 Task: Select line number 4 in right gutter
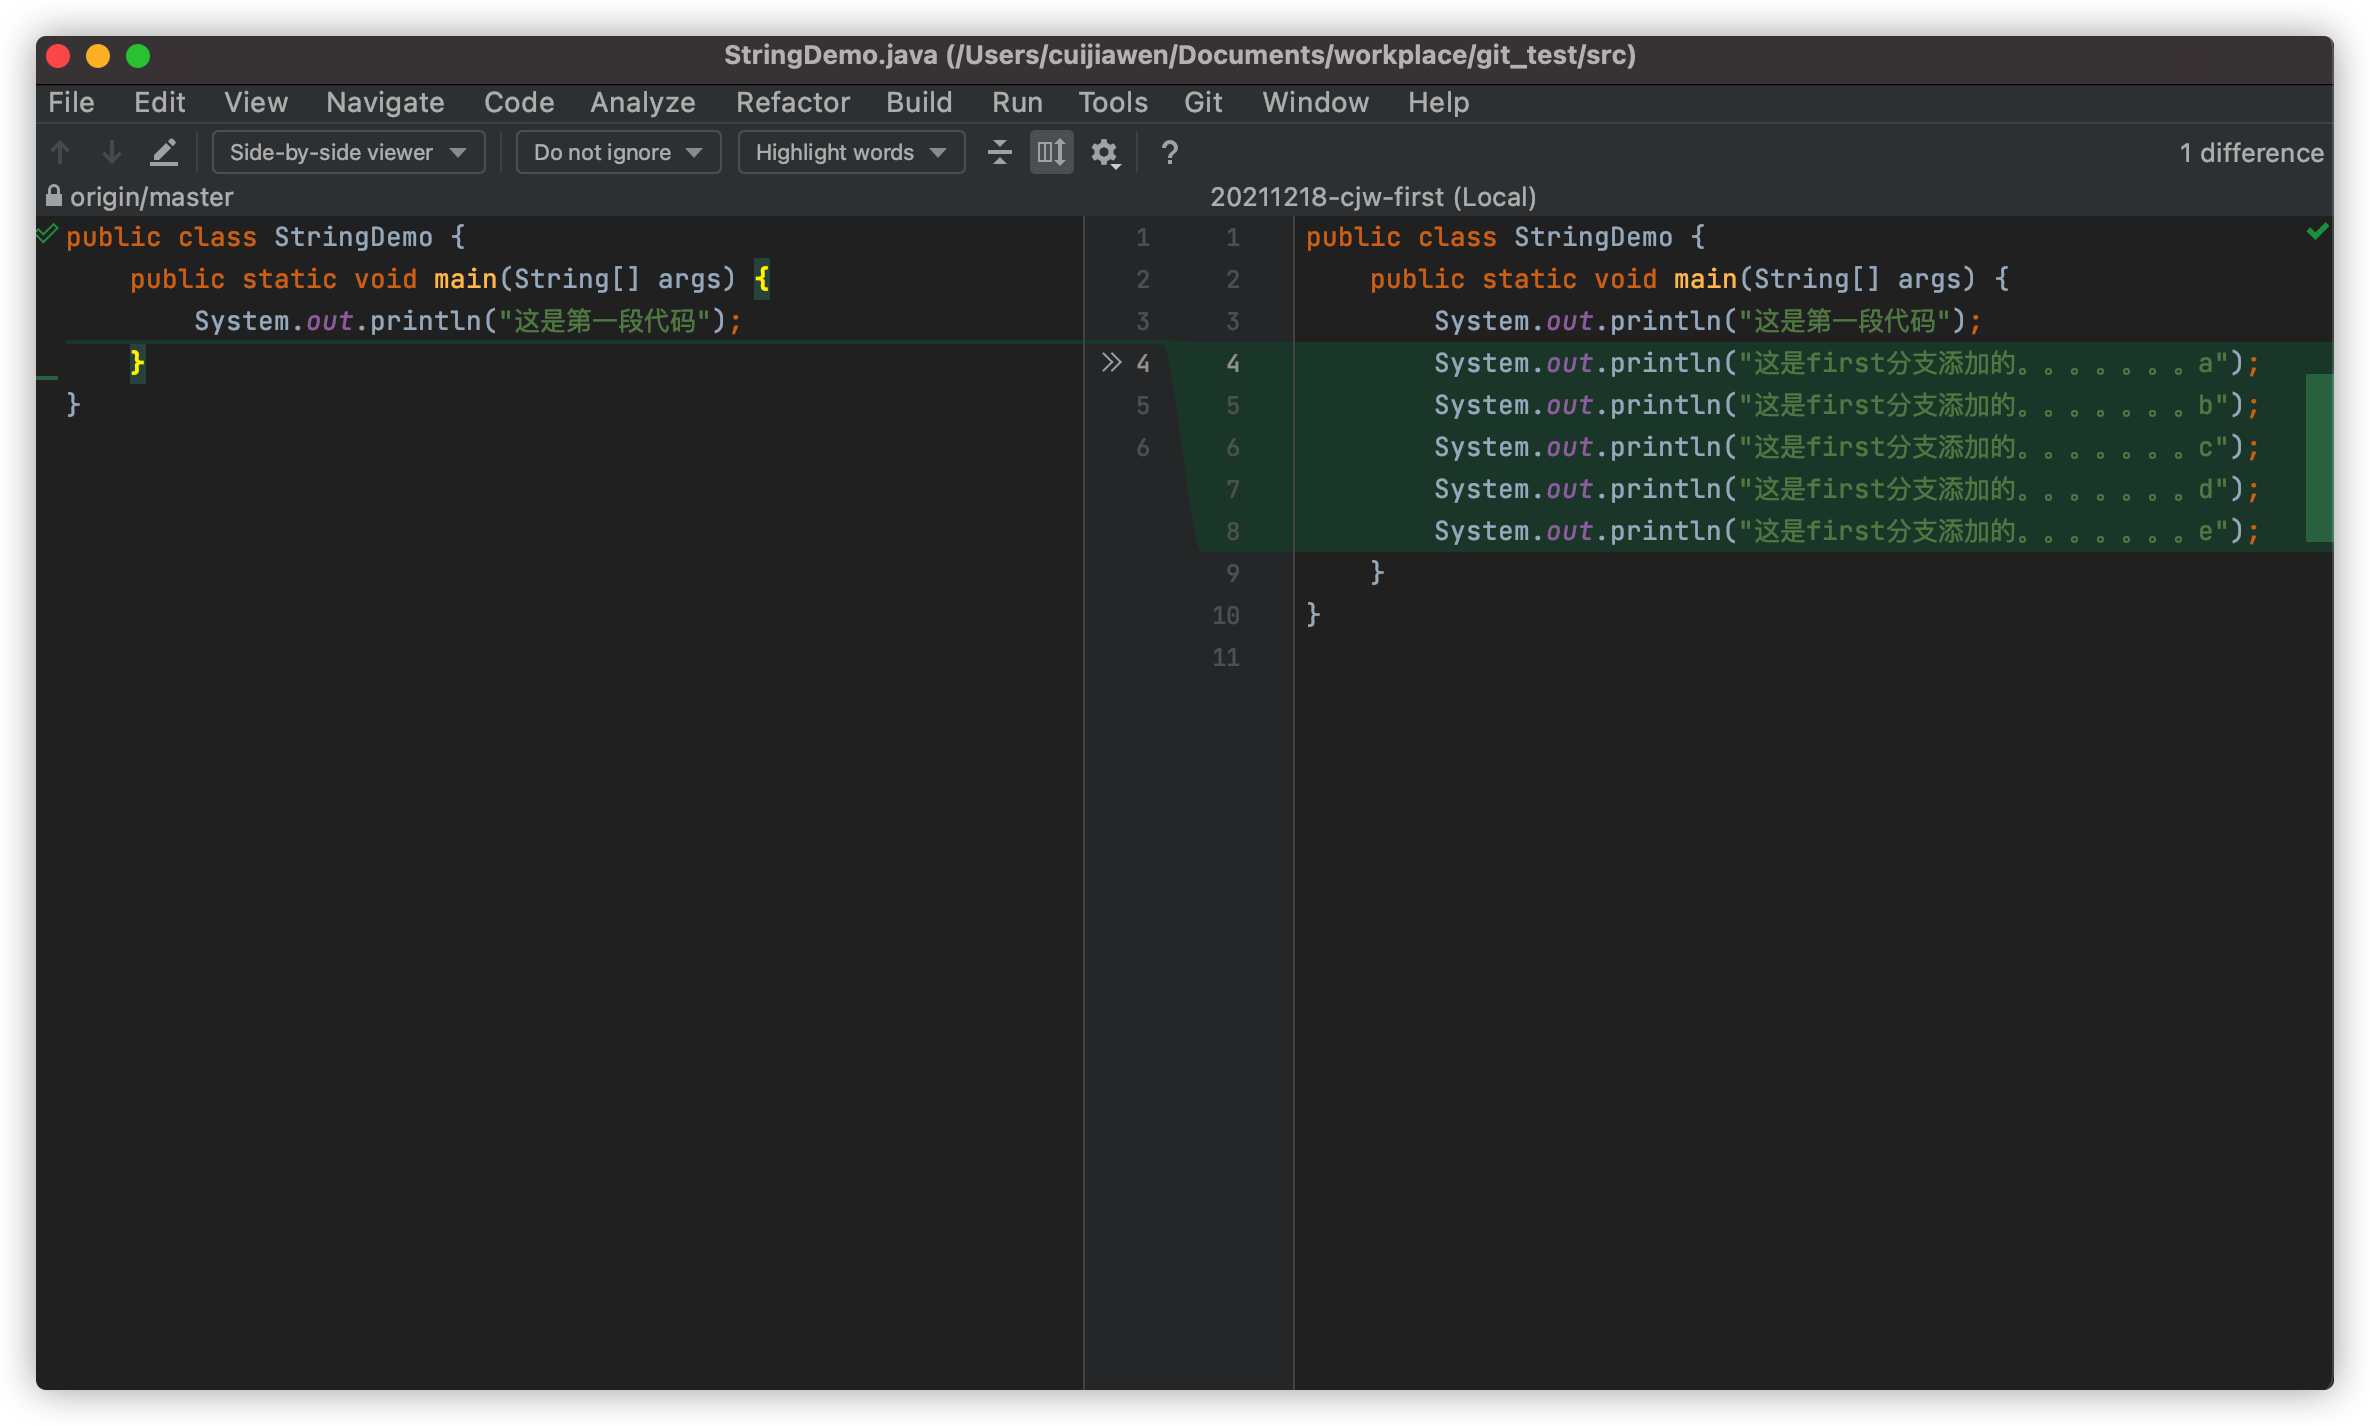click(x=1233, y=363)
